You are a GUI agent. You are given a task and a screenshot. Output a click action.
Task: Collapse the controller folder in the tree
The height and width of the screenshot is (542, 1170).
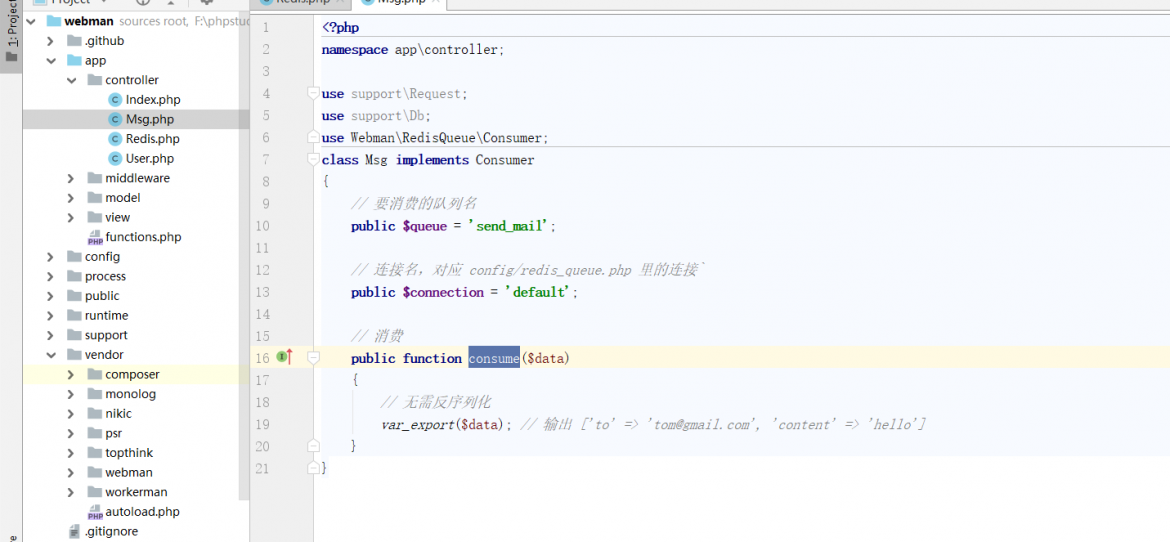(x=72, y=80)
